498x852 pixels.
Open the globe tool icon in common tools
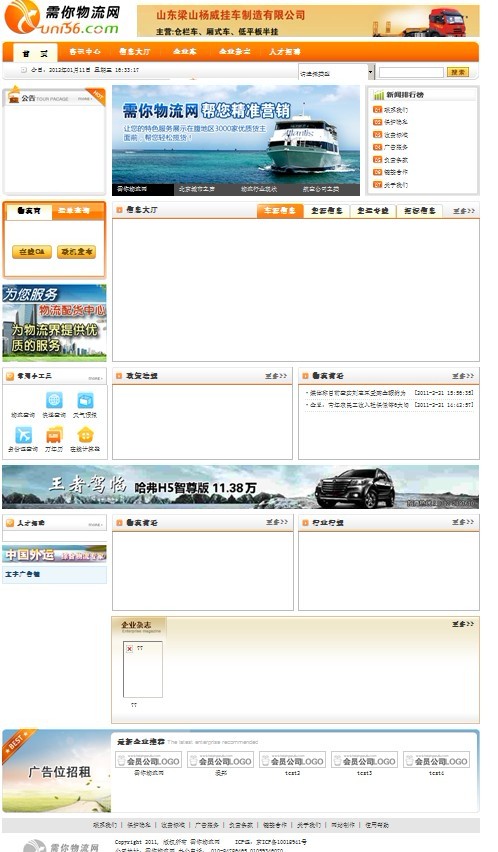(54, 400)
